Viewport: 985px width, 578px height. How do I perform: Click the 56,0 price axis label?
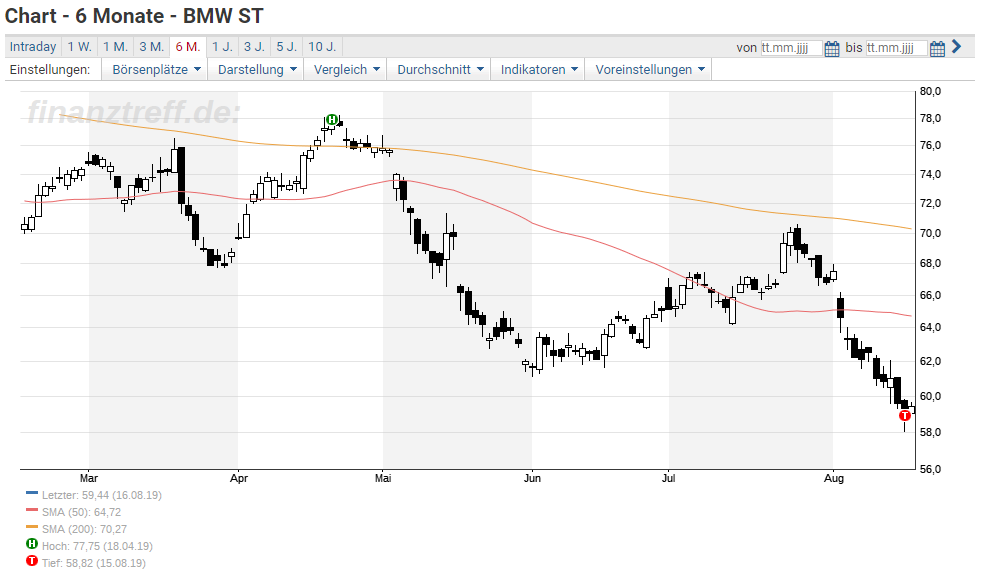pos(930,469)
